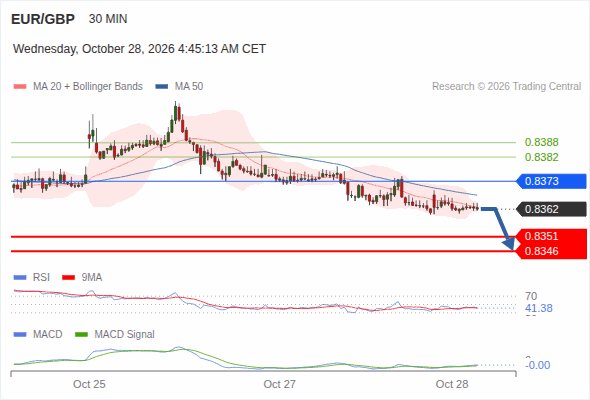Click the 30 MIN timeframe label

click(x=108, y=19)
